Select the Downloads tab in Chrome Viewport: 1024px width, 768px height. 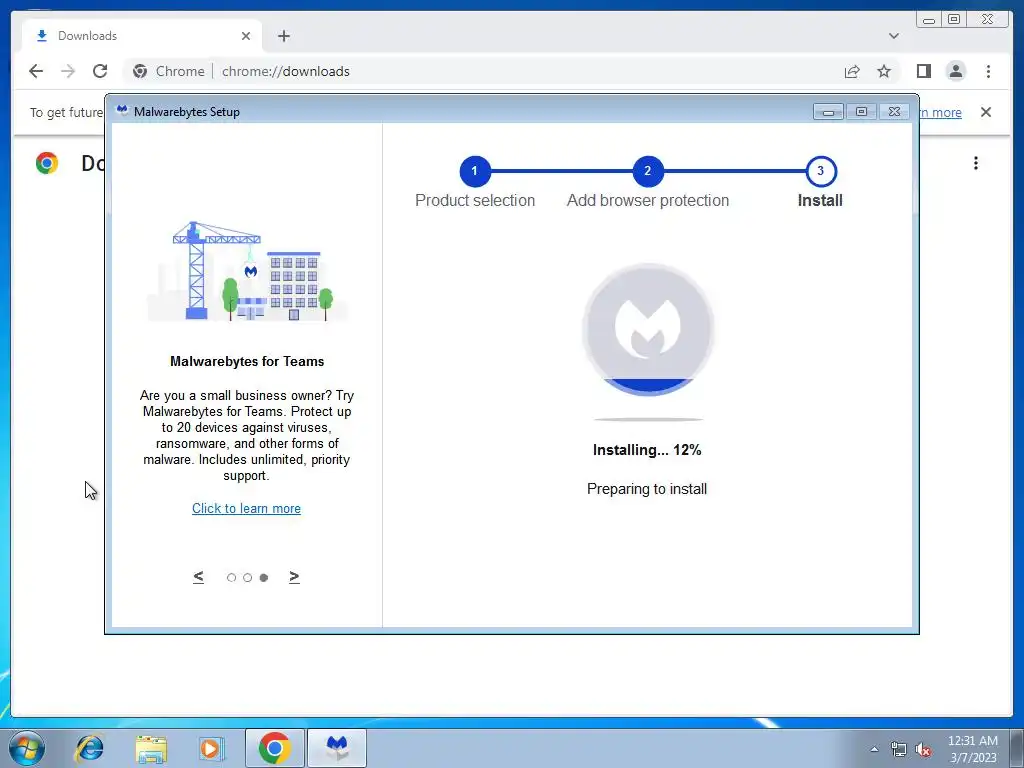(x=142, y=36)
